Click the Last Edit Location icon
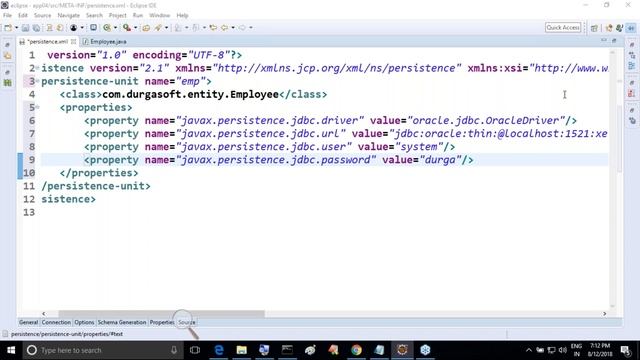Screen dimensions: 640x360 coord(213,28)
